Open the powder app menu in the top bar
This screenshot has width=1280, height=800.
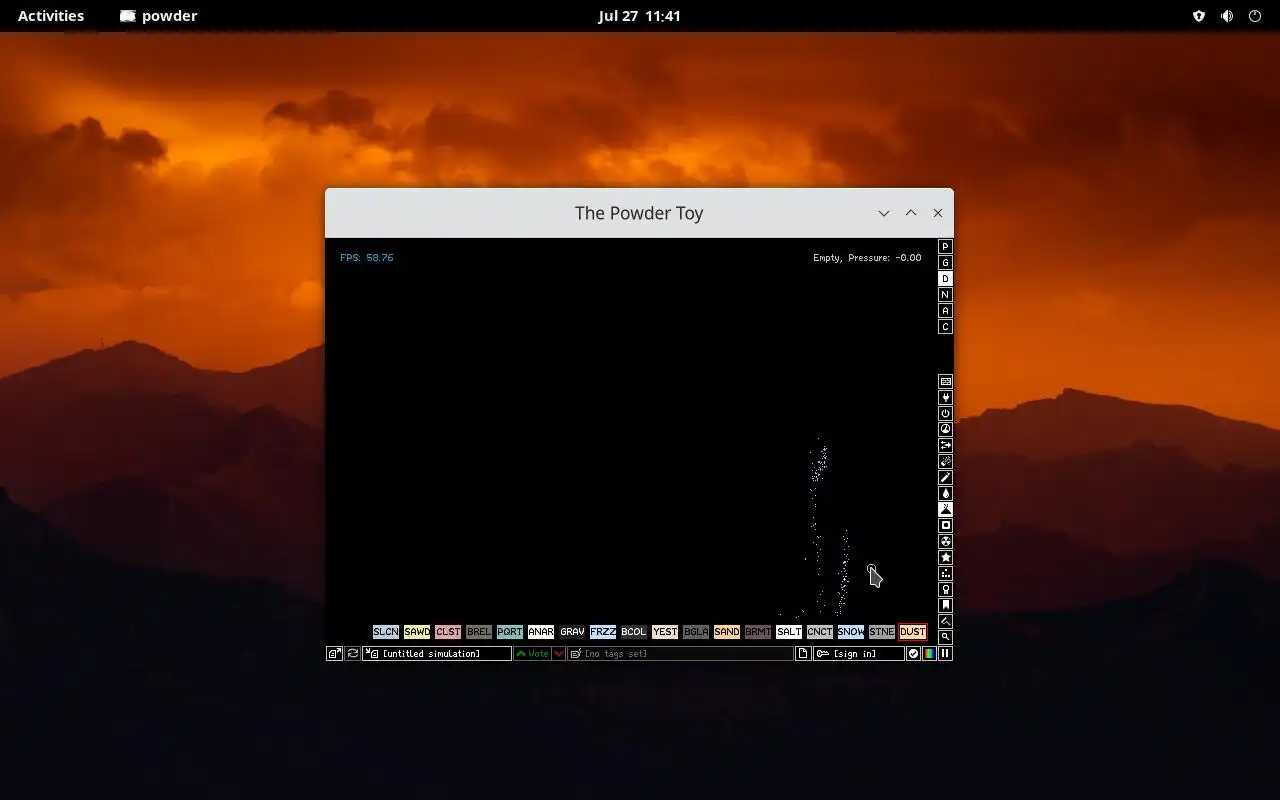[158, 16]
